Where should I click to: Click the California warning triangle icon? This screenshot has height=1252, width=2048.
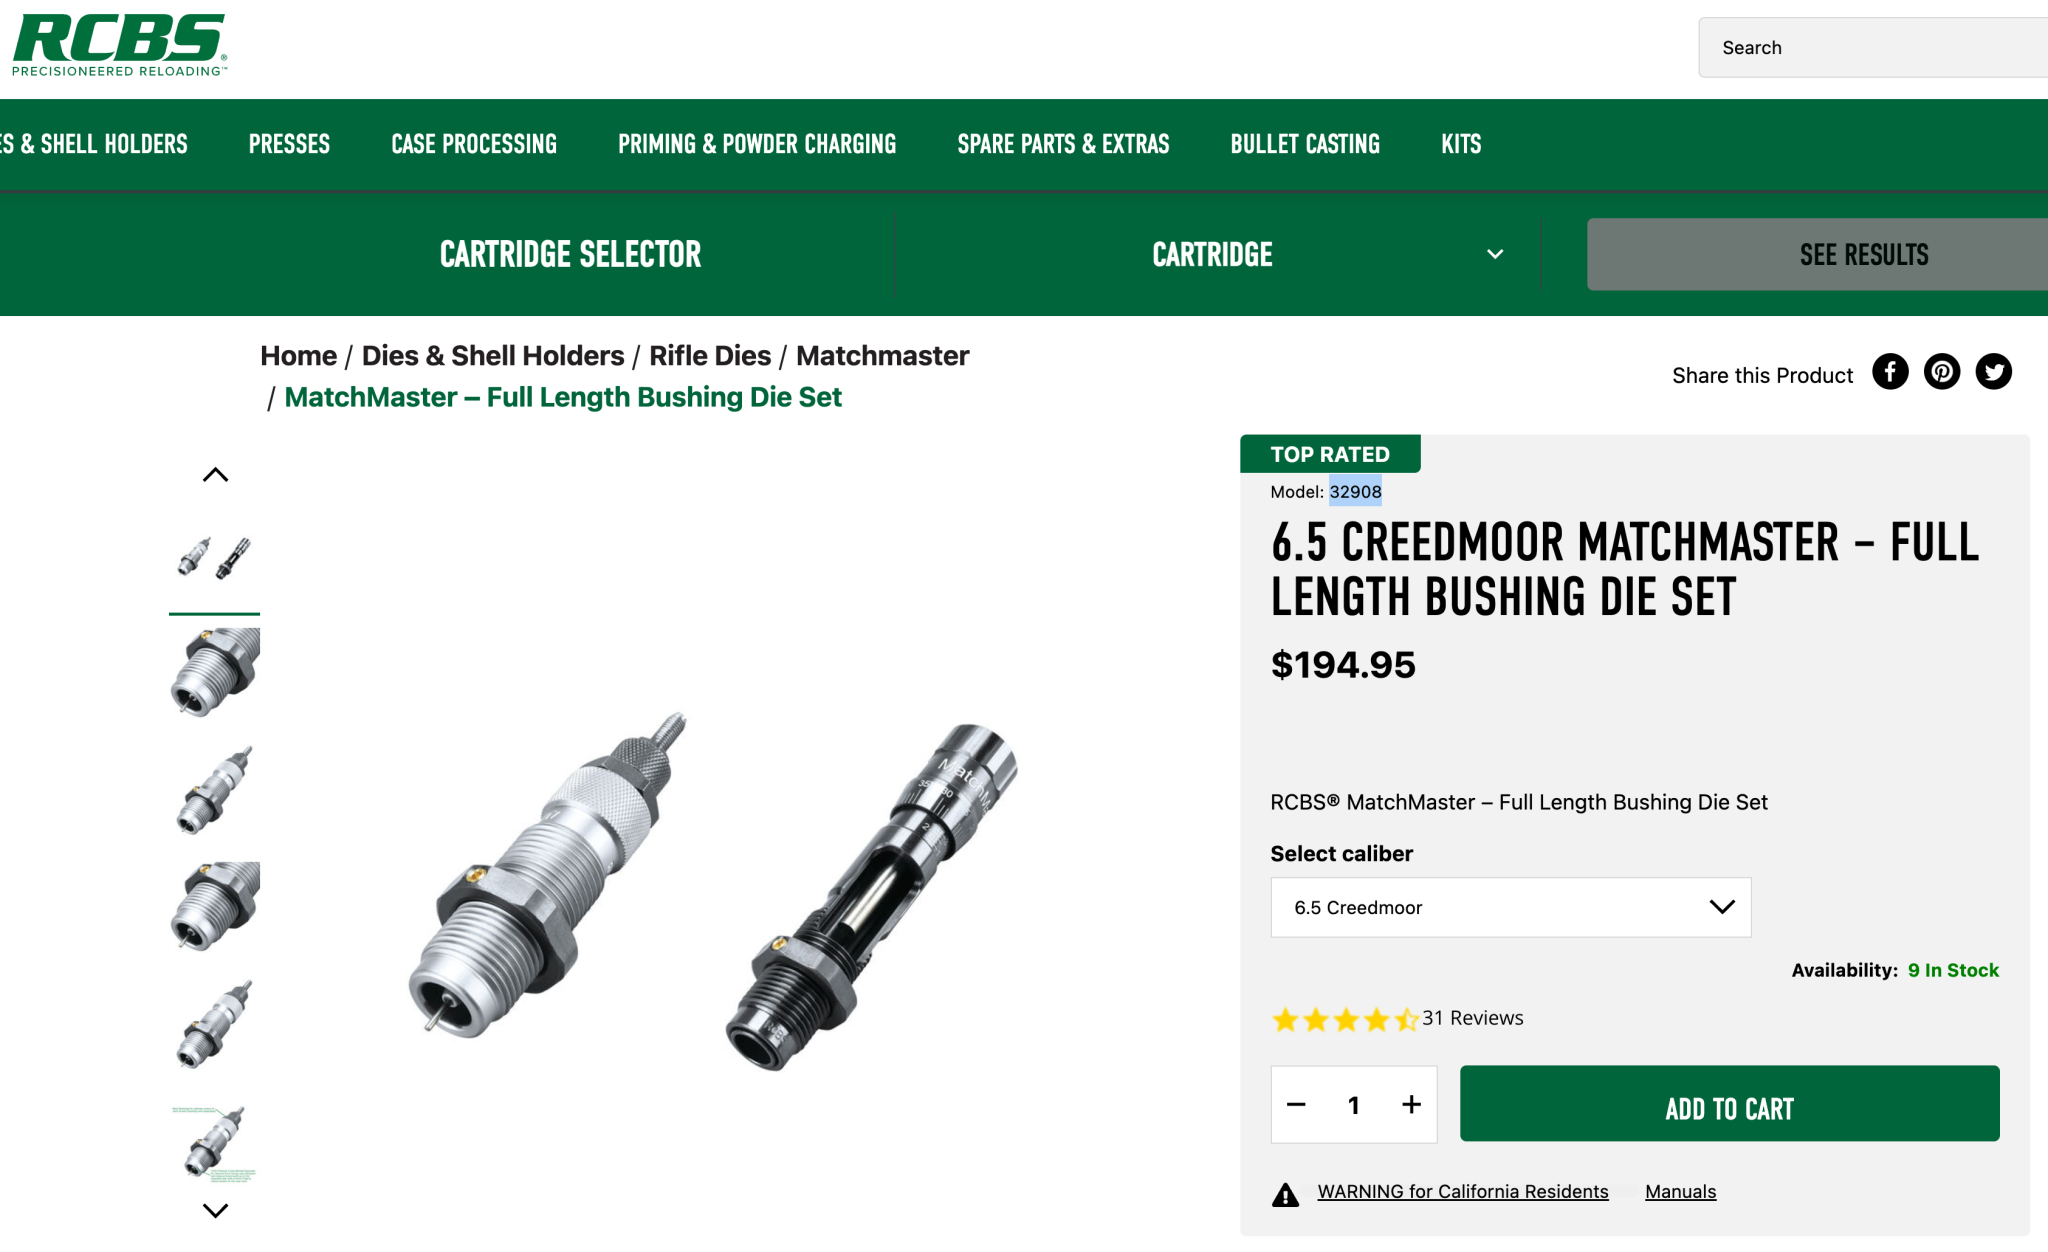point(1285,1194)
